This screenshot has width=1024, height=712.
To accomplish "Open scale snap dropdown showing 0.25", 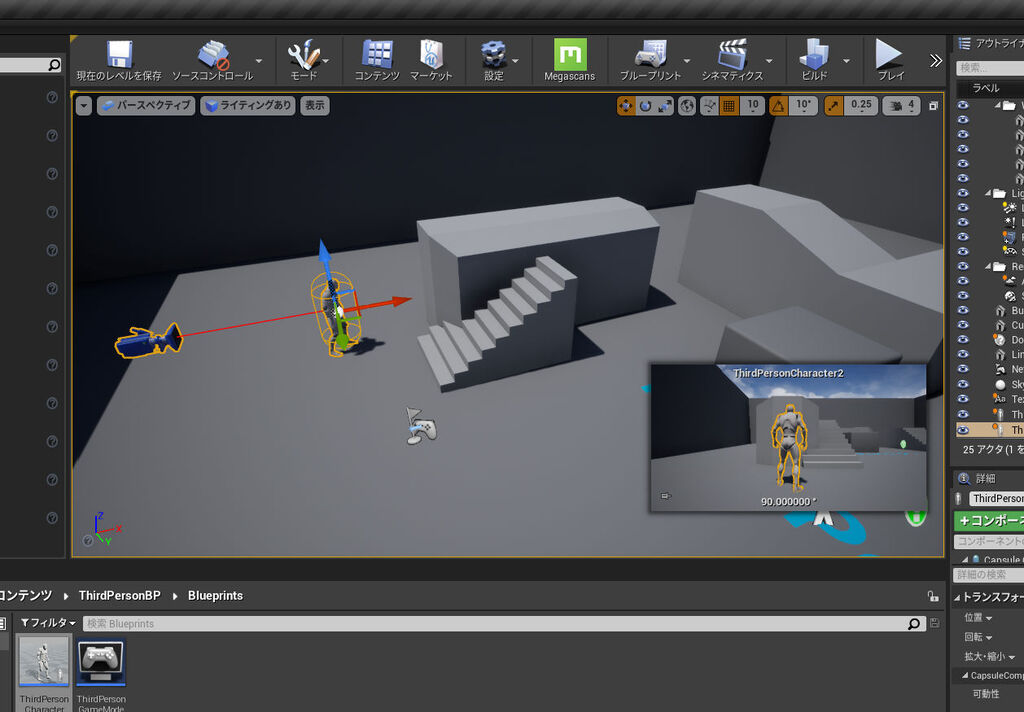I will [x=861, y=106].
